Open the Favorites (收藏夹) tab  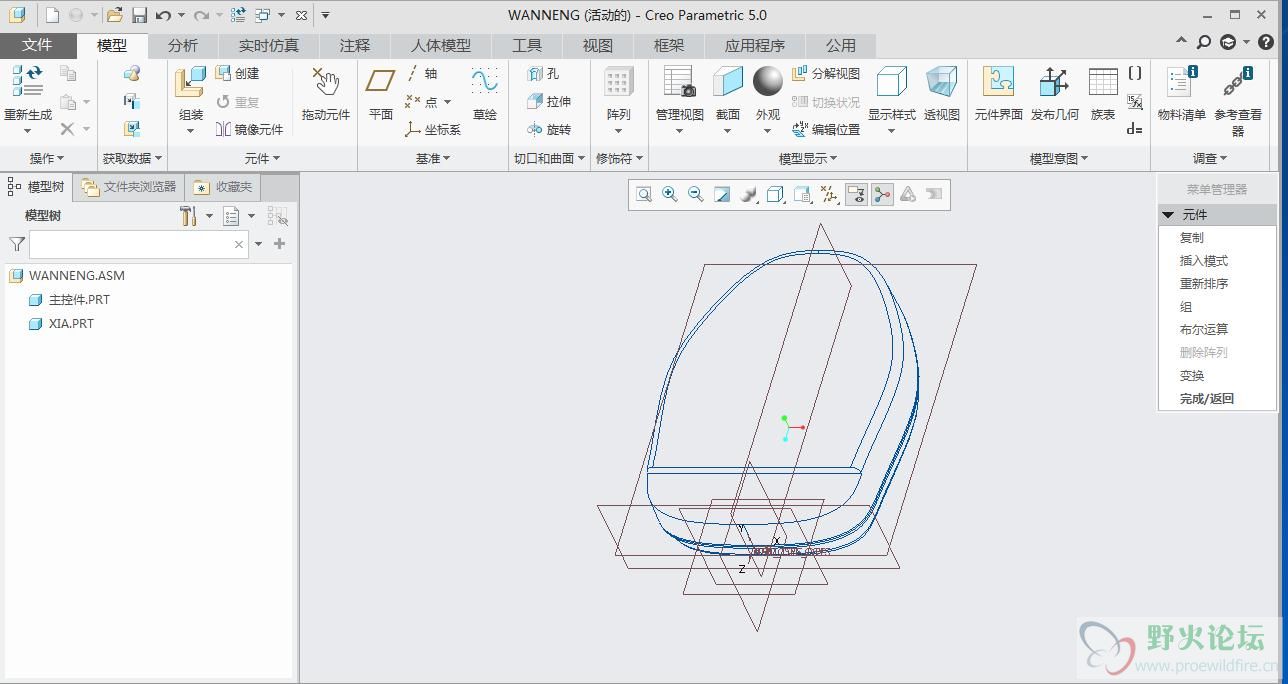(x=225, y=187)
